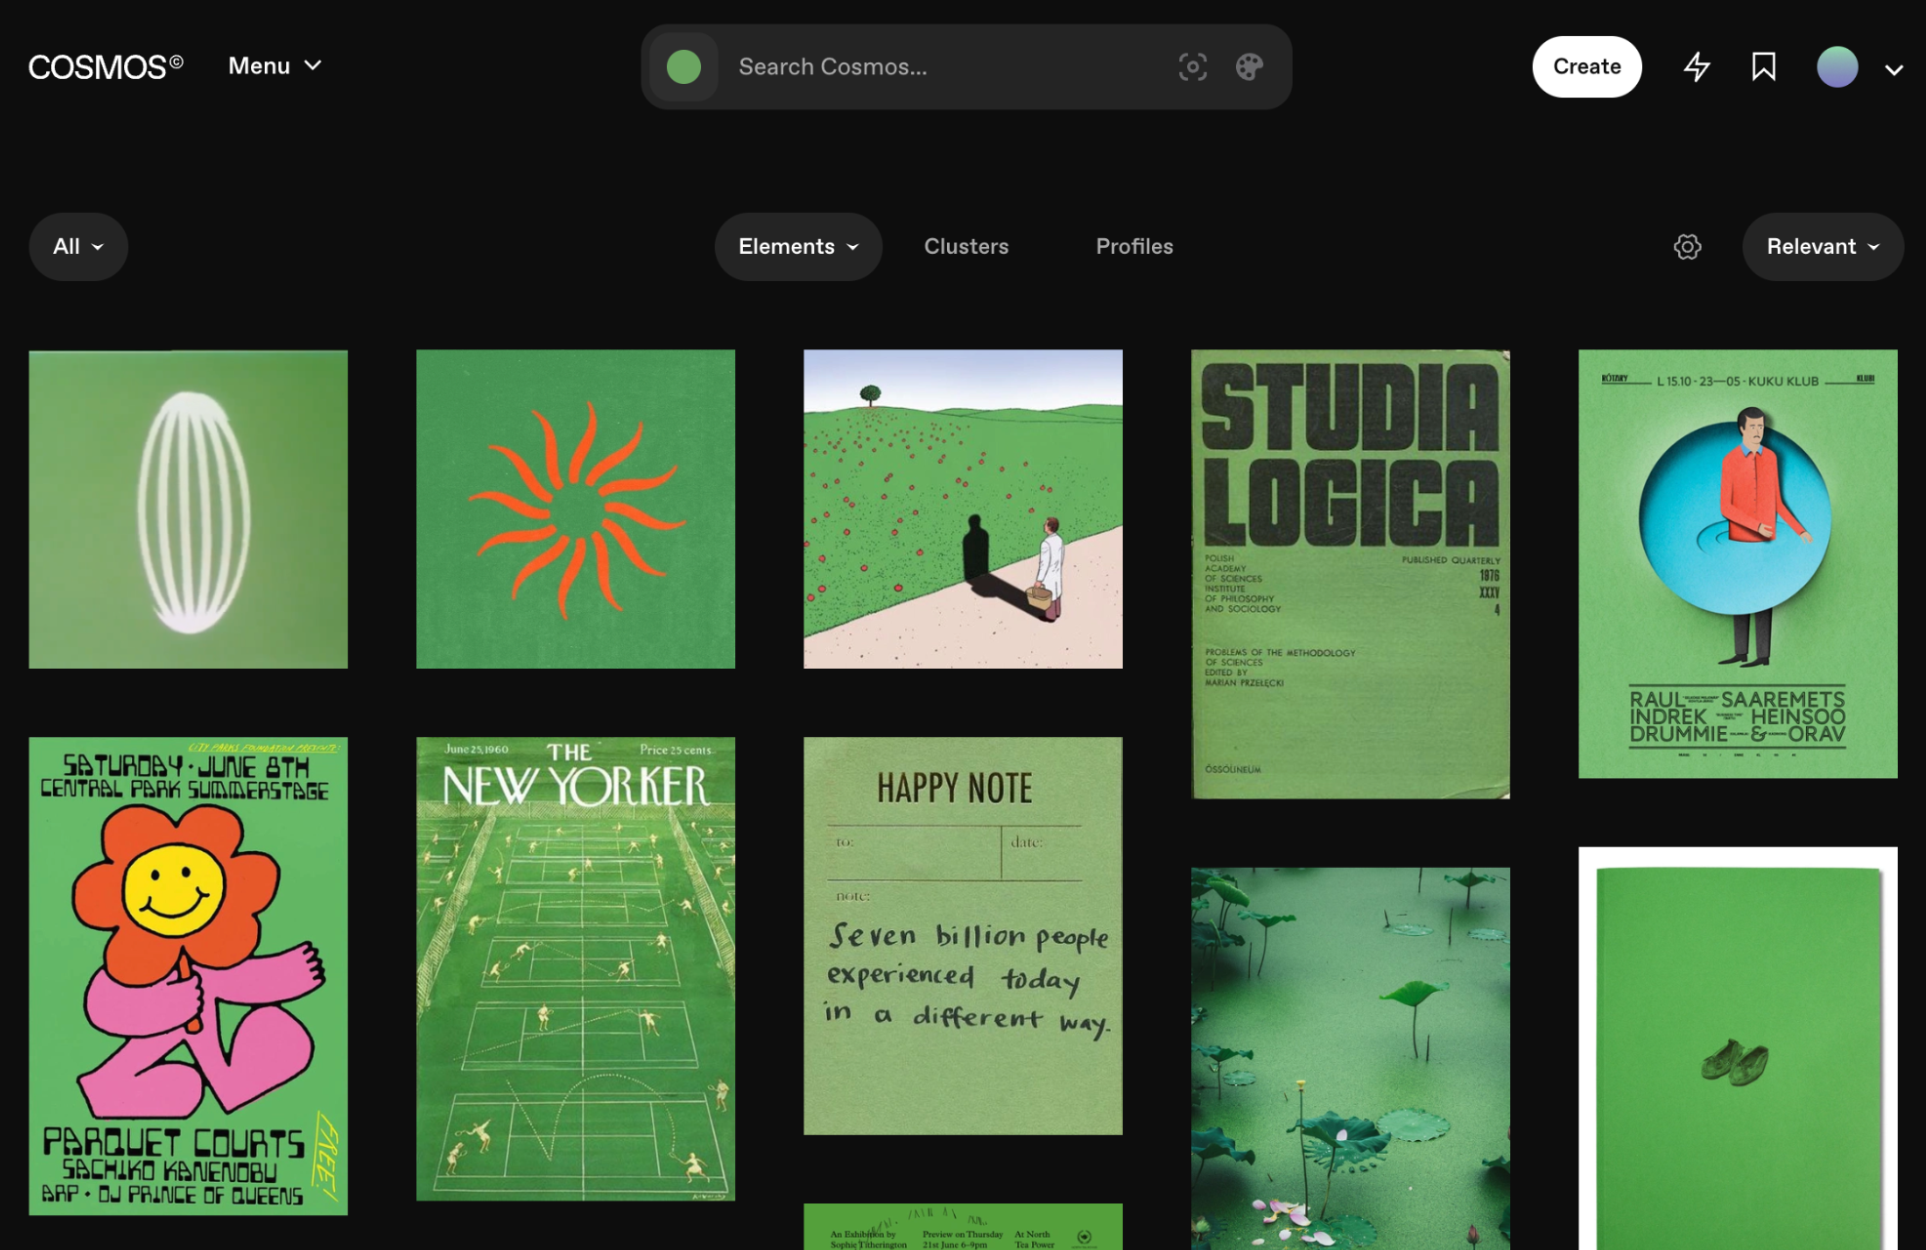Switch to the Clusters tab

(x=966, y=247)
